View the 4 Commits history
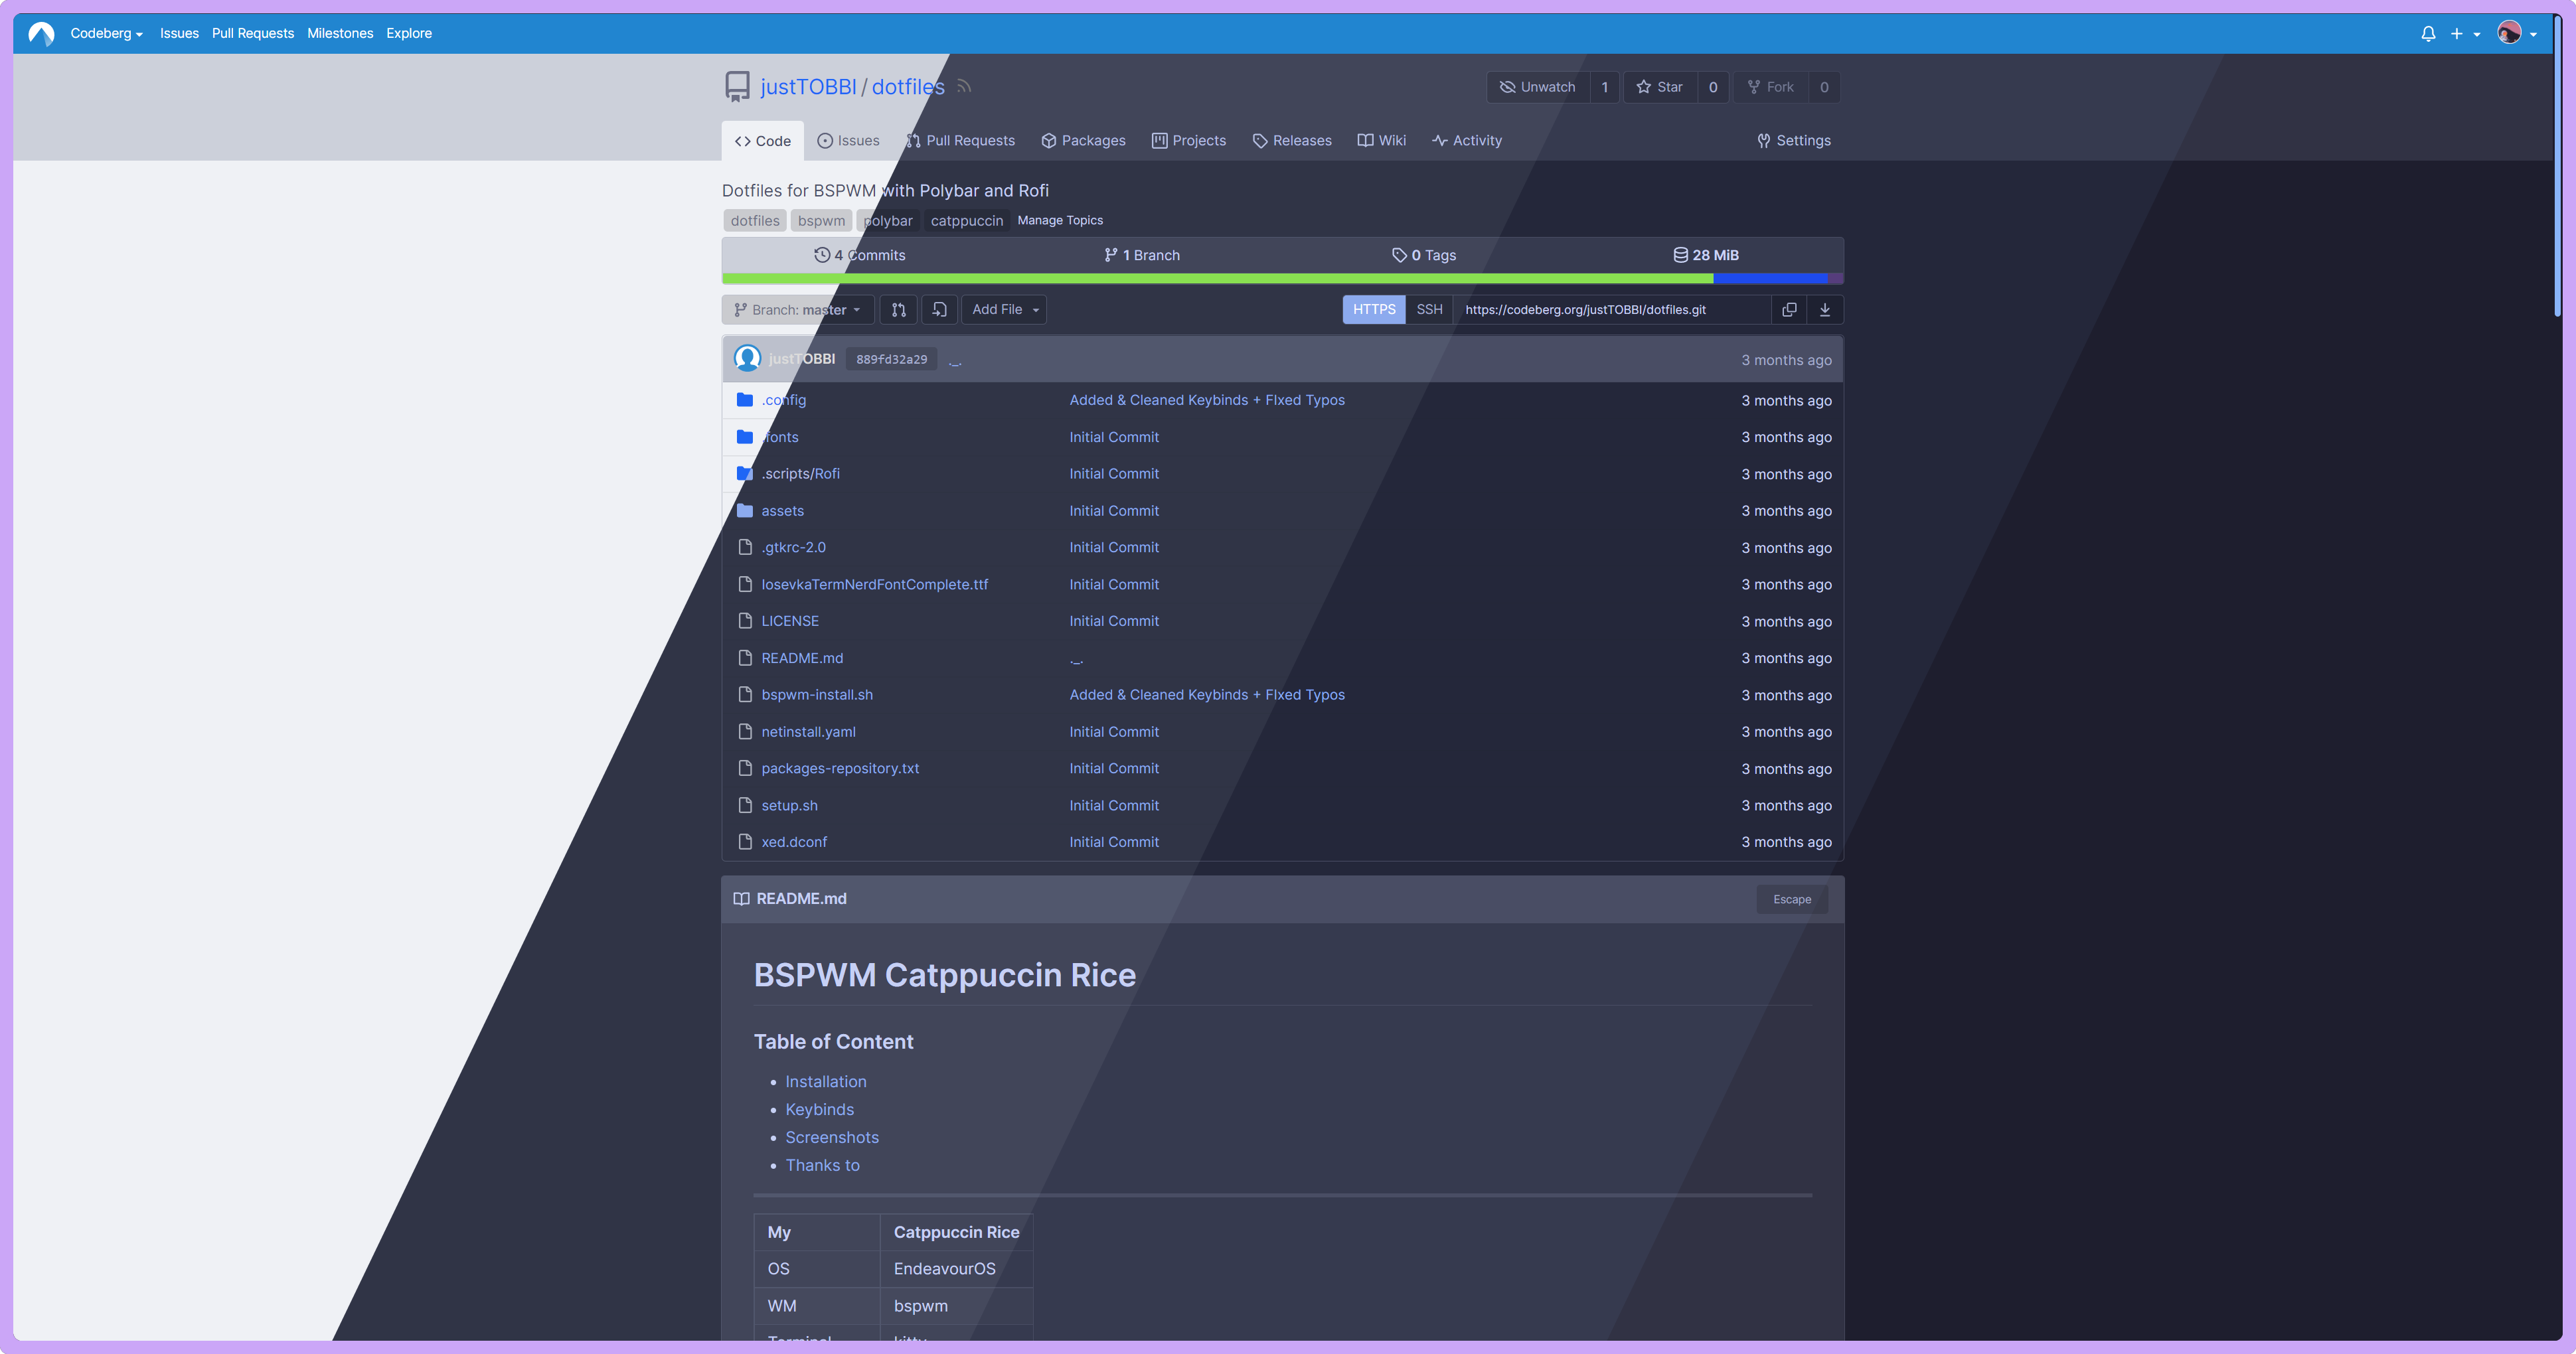Image resolution: width=2576 pixels, height=1354 pixels. (x=860, y=255)
